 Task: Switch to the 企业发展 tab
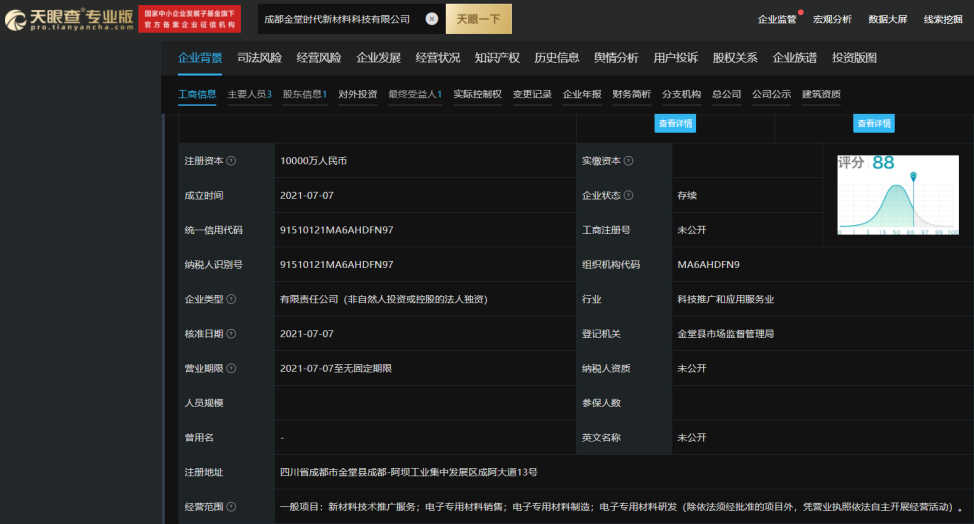point(378,58)
